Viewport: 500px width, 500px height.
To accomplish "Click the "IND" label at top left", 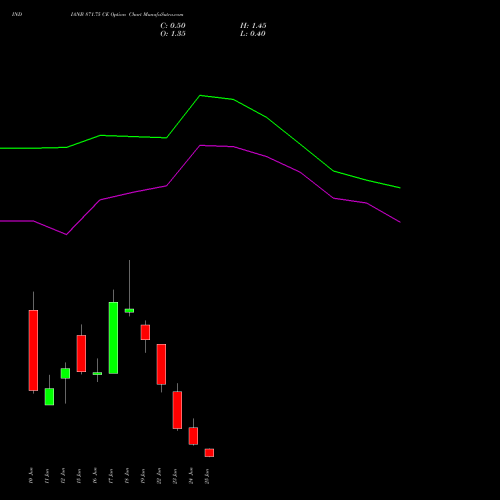I will pyautogui.click(x=17, y=14).
